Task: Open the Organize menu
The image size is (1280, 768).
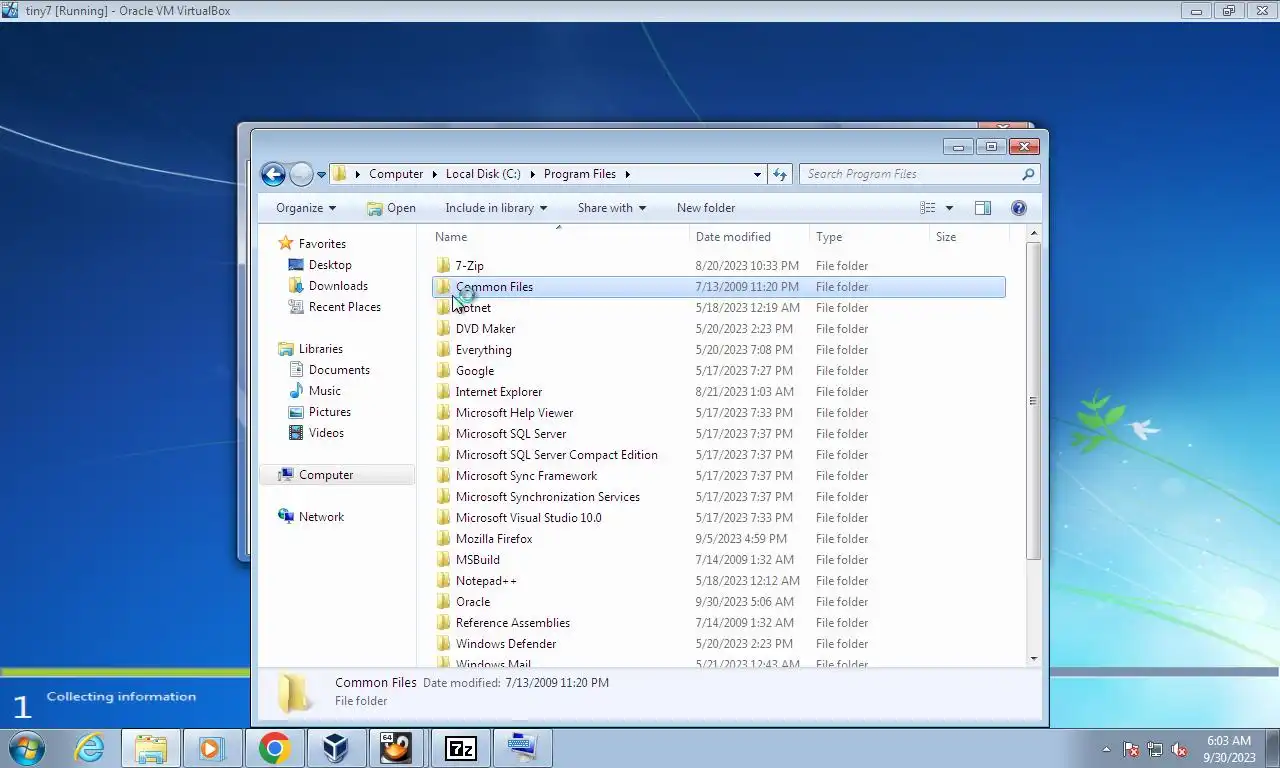Action: coord(306,208)
